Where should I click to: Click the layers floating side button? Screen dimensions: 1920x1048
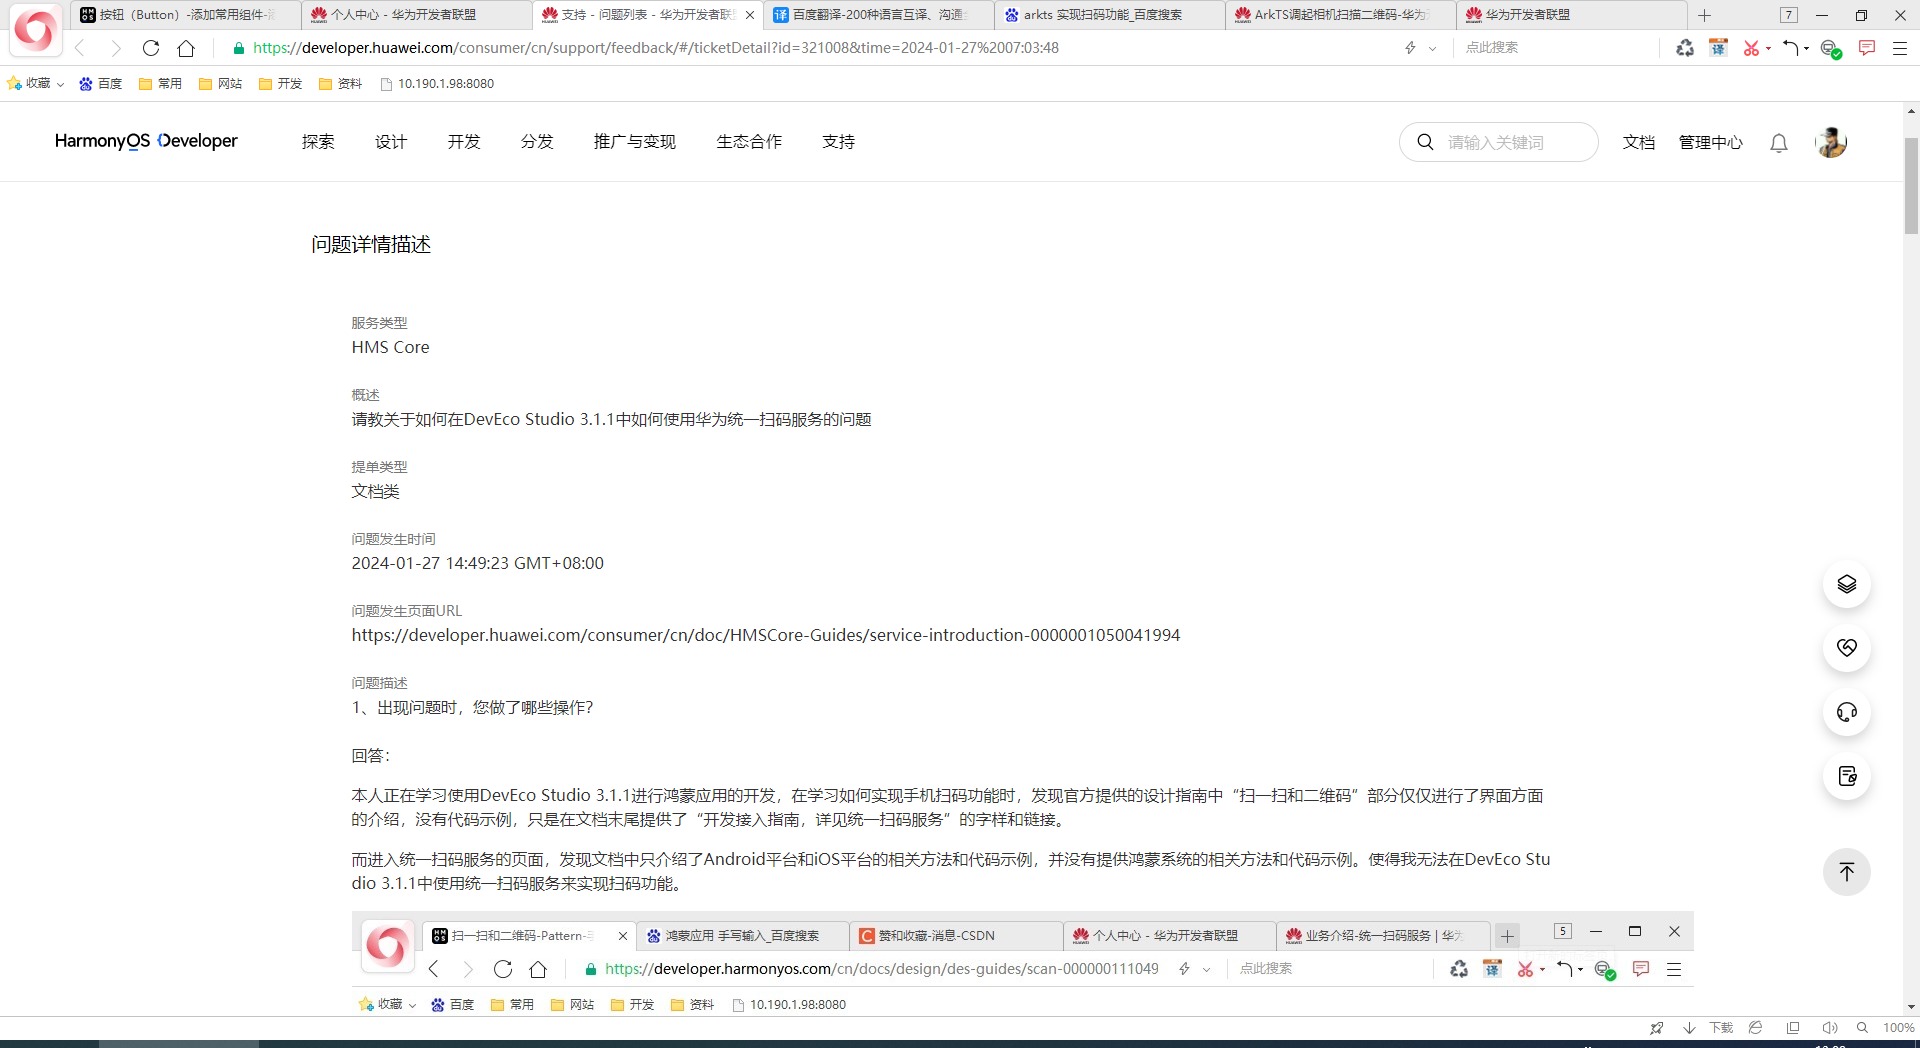click(x=1847, y=584)
